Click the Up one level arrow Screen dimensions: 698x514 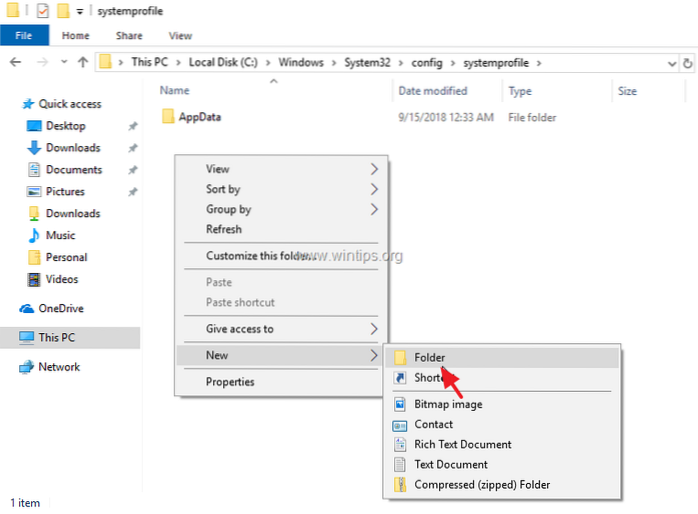point(81,62)
